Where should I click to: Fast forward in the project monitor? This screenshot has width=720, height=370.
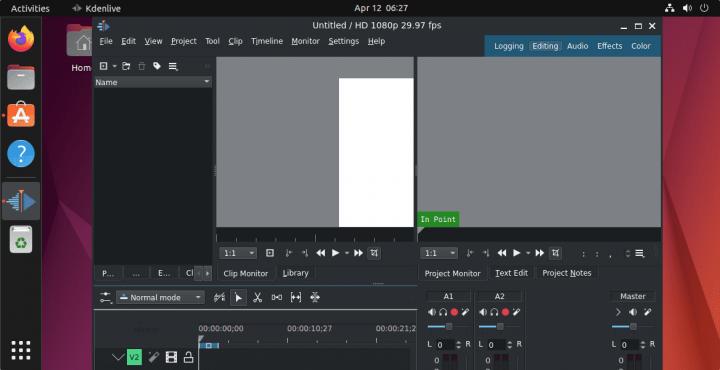coord(540,253)
